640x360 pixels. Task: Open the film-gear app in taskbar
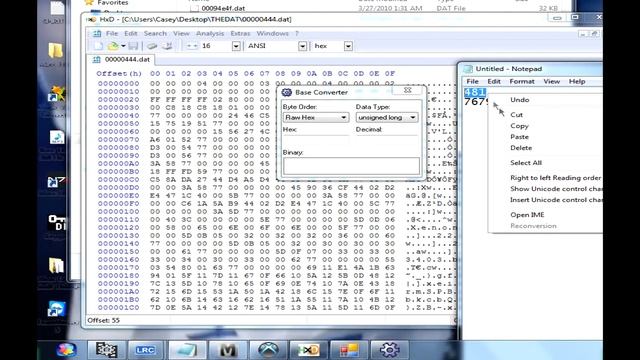pyautogui.click(x=107, y=350)
